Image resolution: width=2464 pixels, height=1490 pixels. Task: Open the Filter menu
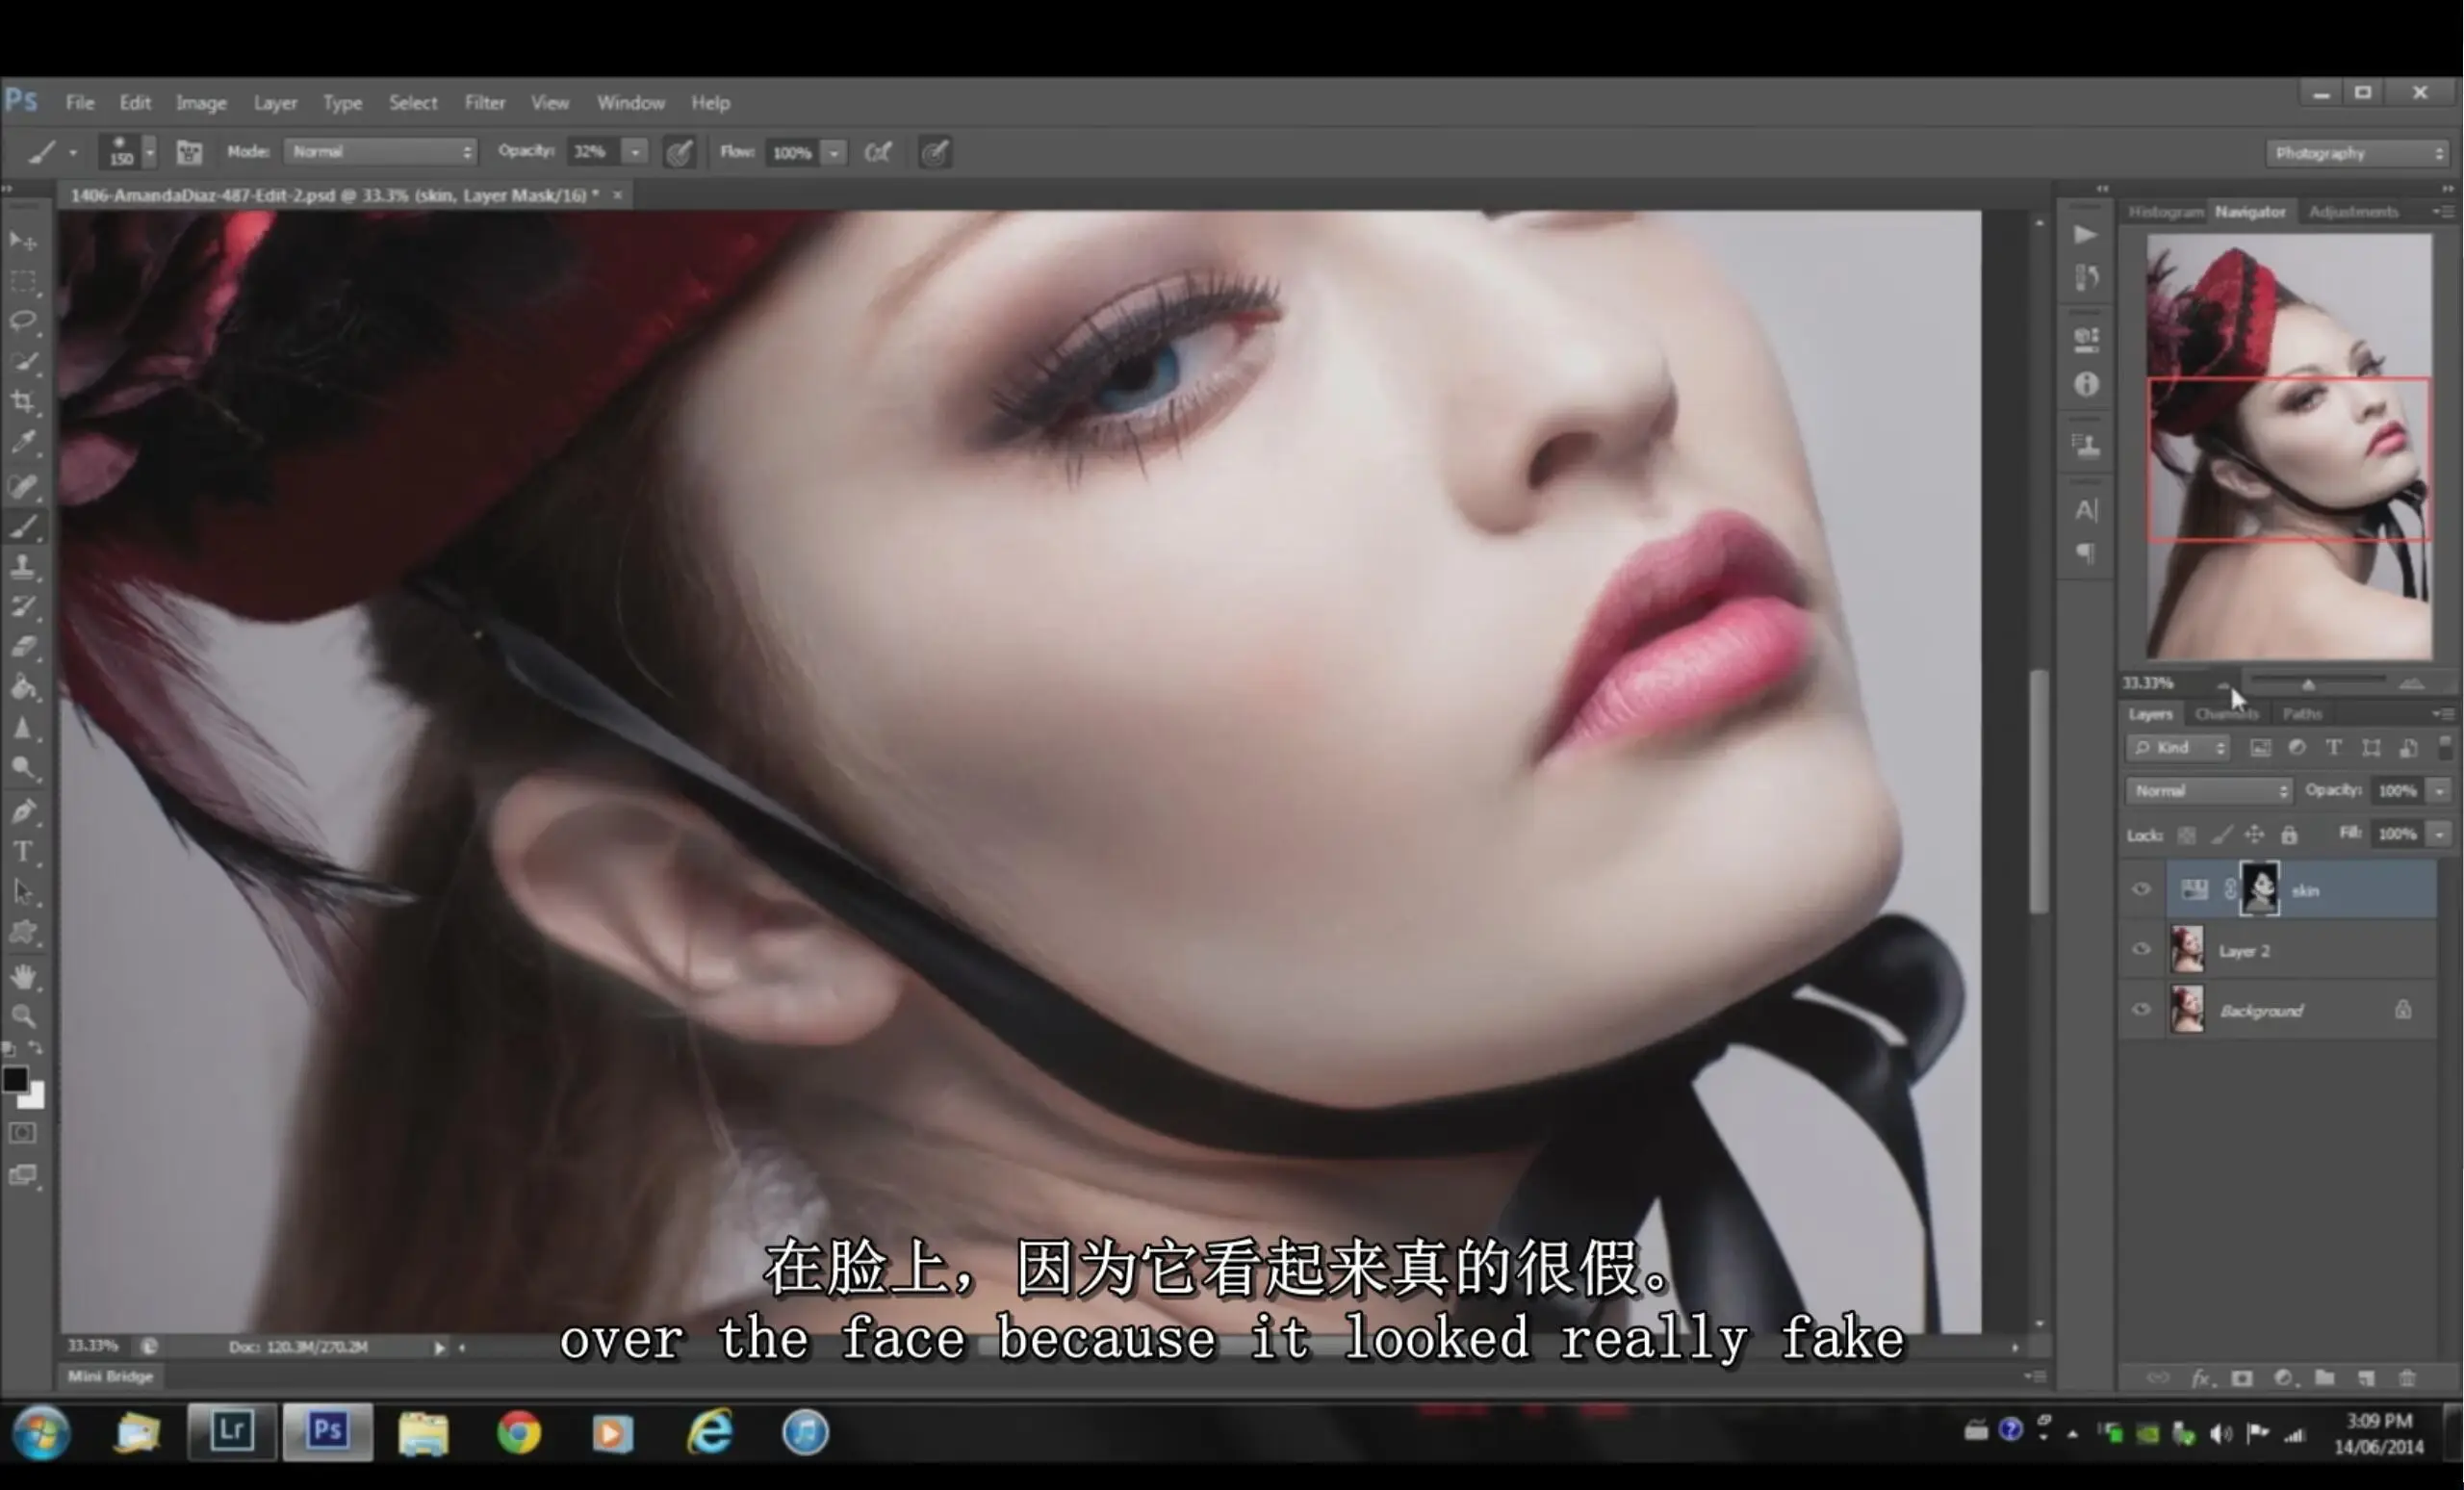pos(485,102)
